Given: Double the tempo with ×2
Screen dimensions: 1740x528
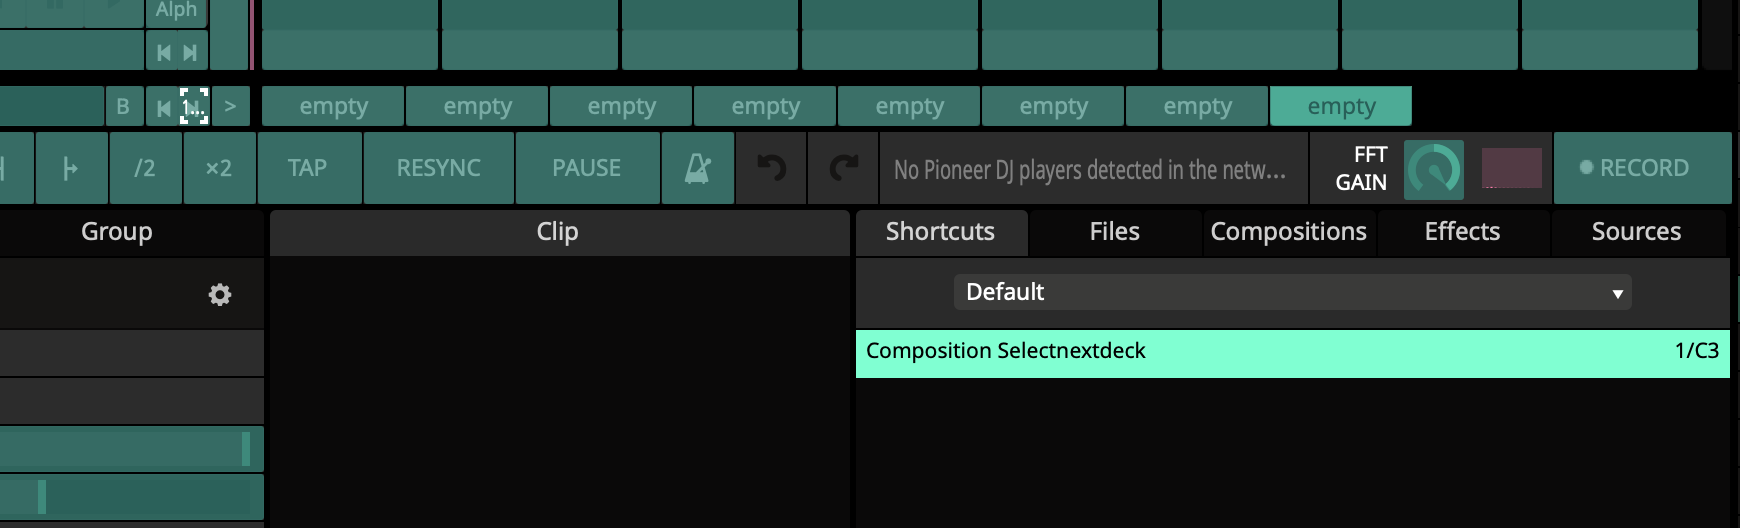Looking at the screenshot, I should pyautogui.click(x=219, y=168).
